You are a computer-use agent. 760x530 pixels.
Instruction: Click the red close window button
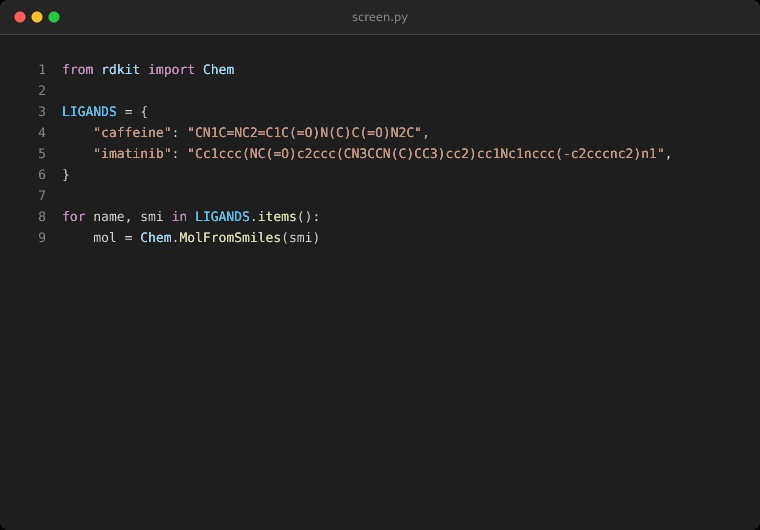pyautogui.click(x=20, y=17)
